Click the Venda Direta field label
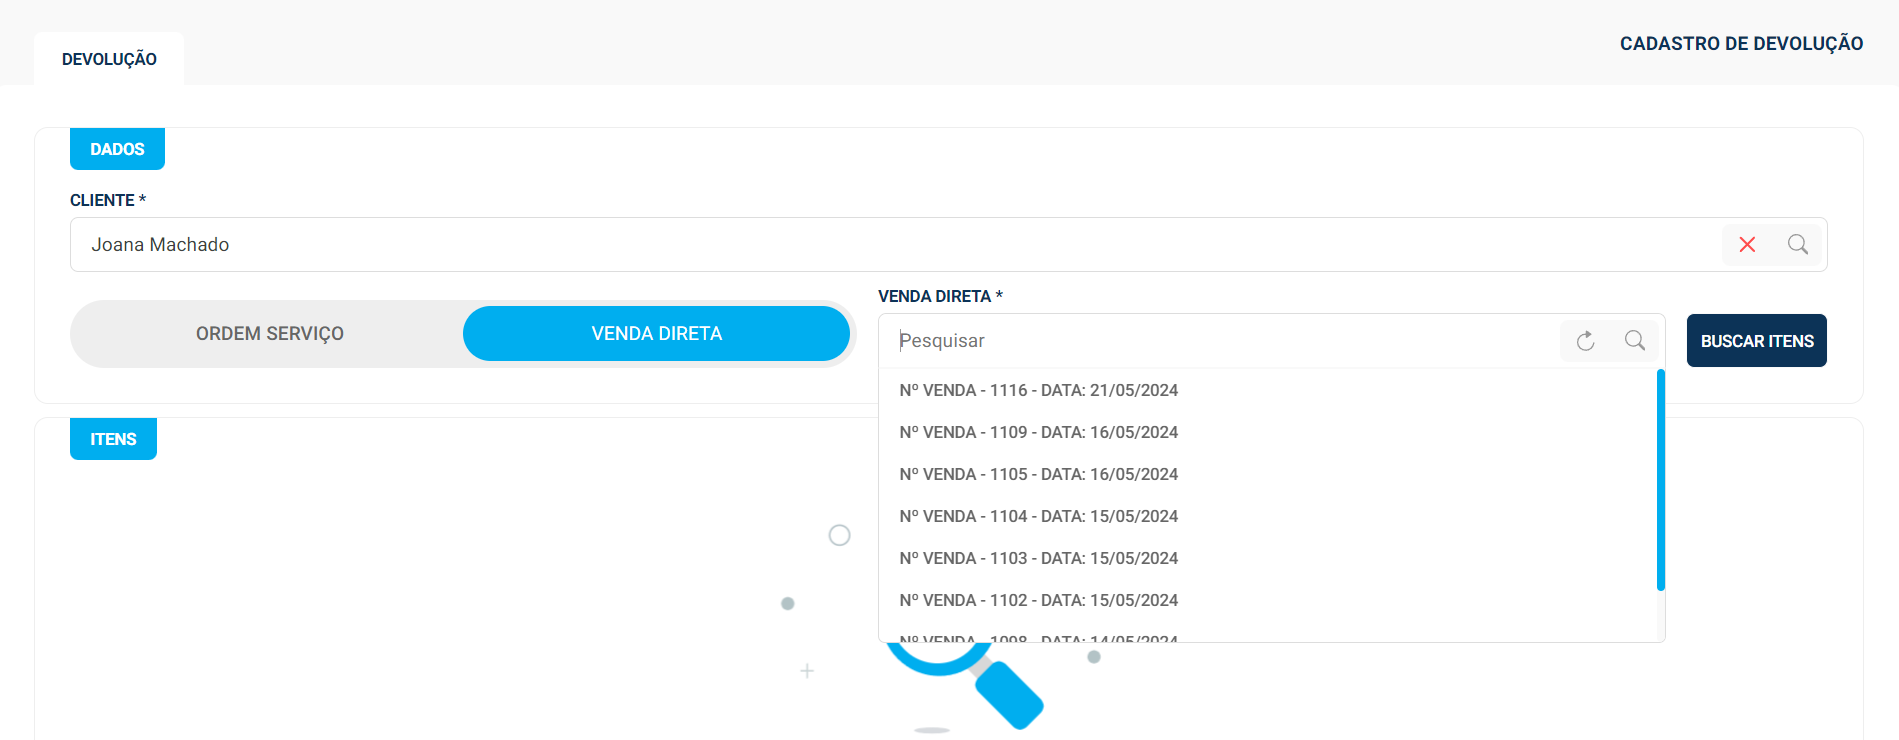The width and height of the screenshot is (1899, 740). pos(940,296)
